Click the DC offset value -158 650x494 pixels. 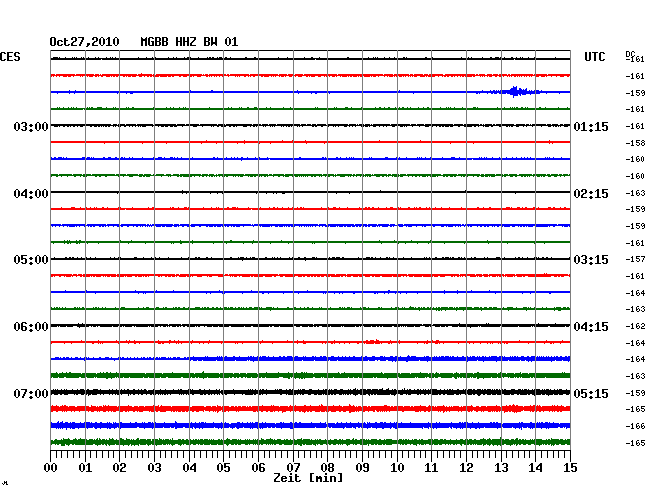pyautogui.click(x=635, y=143)
